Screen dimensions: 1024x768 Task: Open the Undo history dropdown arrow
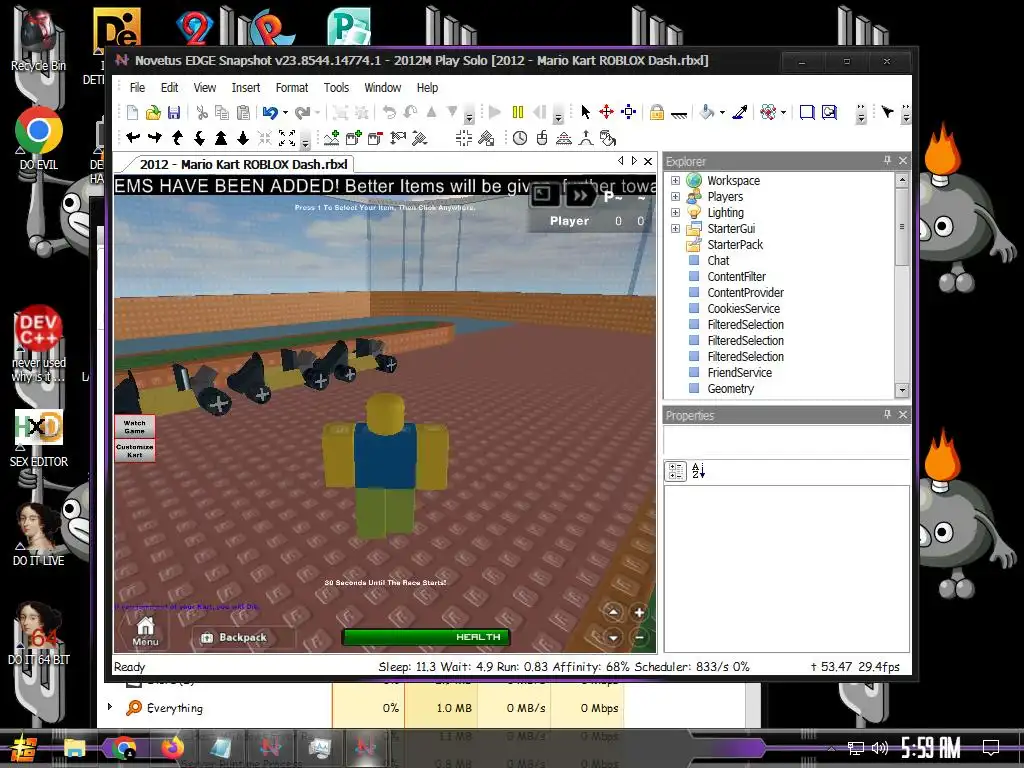(285, 112)
